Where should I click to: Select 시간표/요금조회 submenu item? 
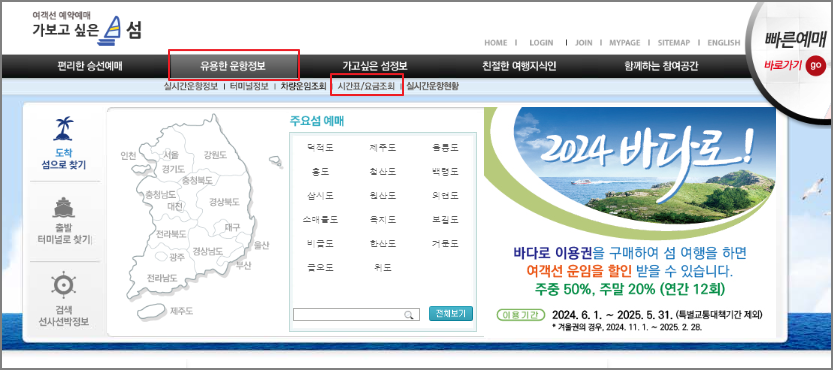point(367,86)
